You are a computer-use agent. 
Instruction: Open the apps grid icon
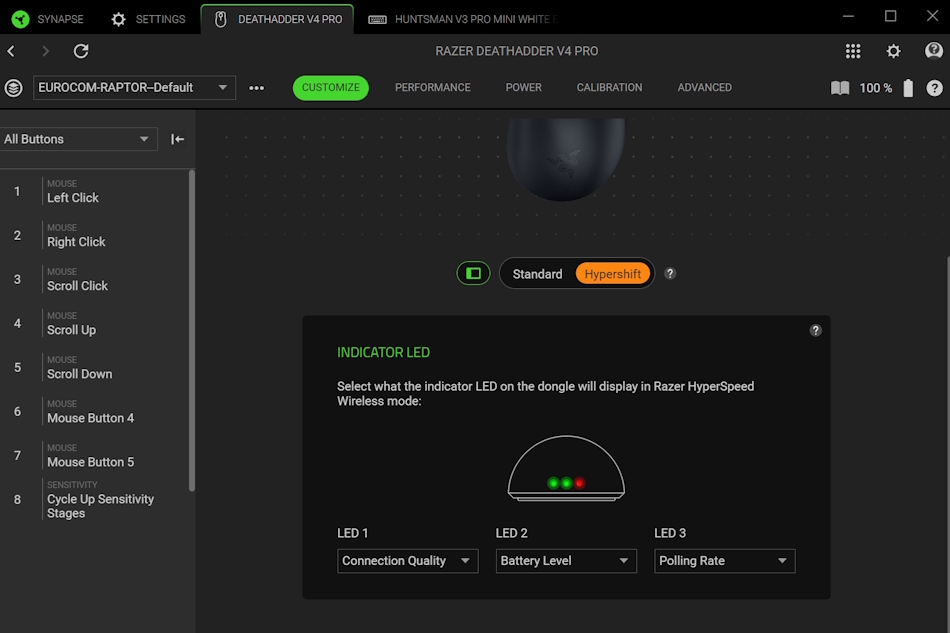tap(853, 51)
